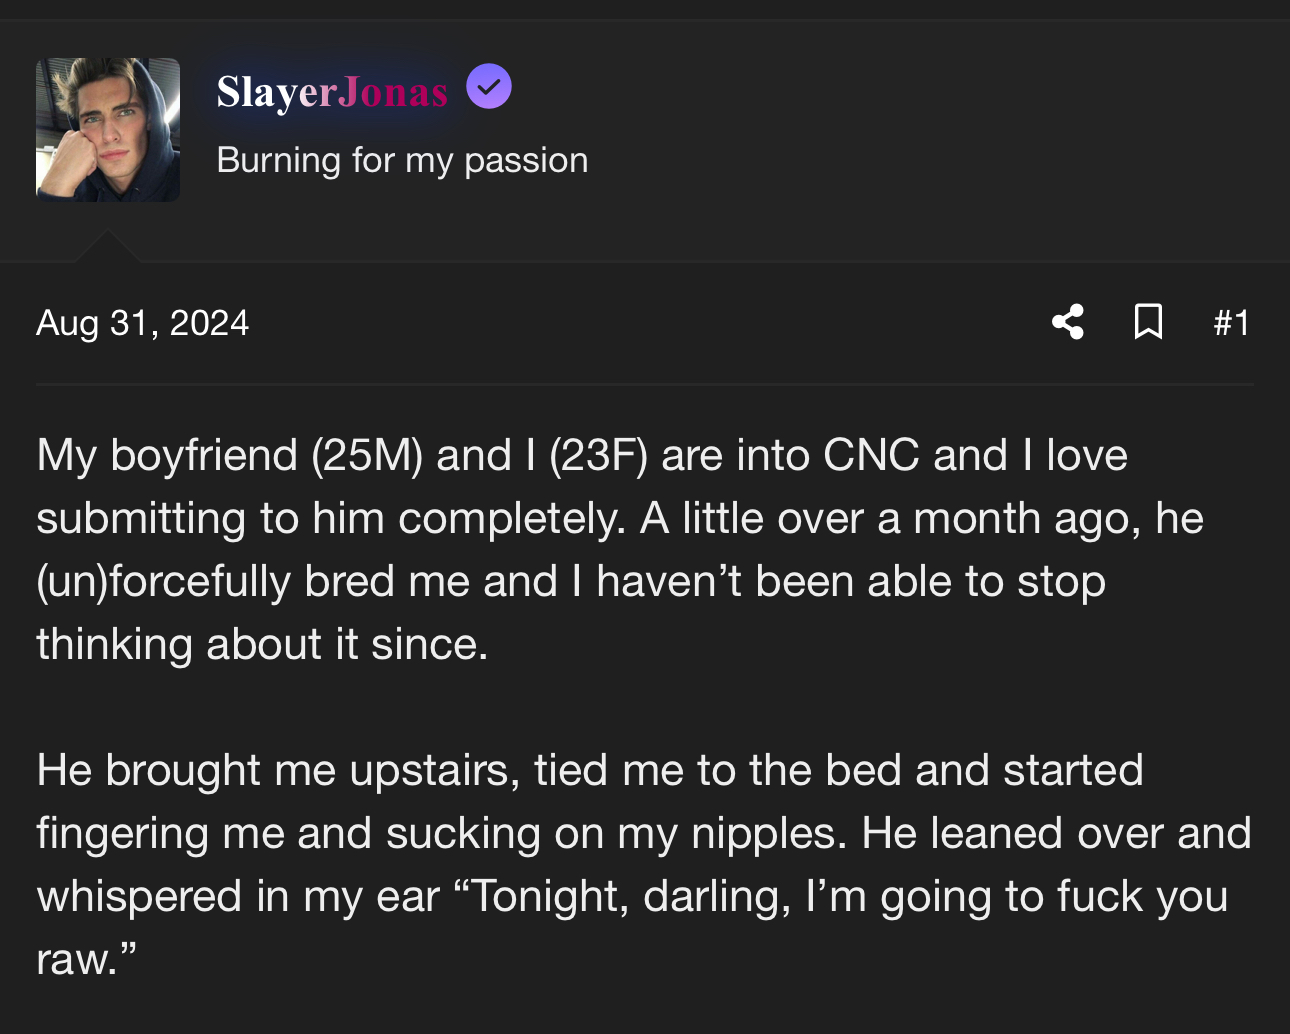
Task: Click the Aug 31, 2024 post date
Action: click(x=142, y=323)
